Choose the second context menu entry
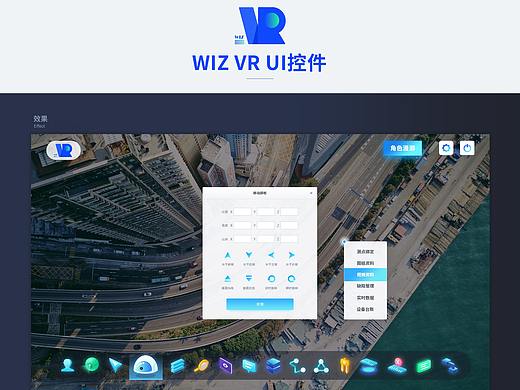This screenshot has width=520, height=390. (365, 263)
